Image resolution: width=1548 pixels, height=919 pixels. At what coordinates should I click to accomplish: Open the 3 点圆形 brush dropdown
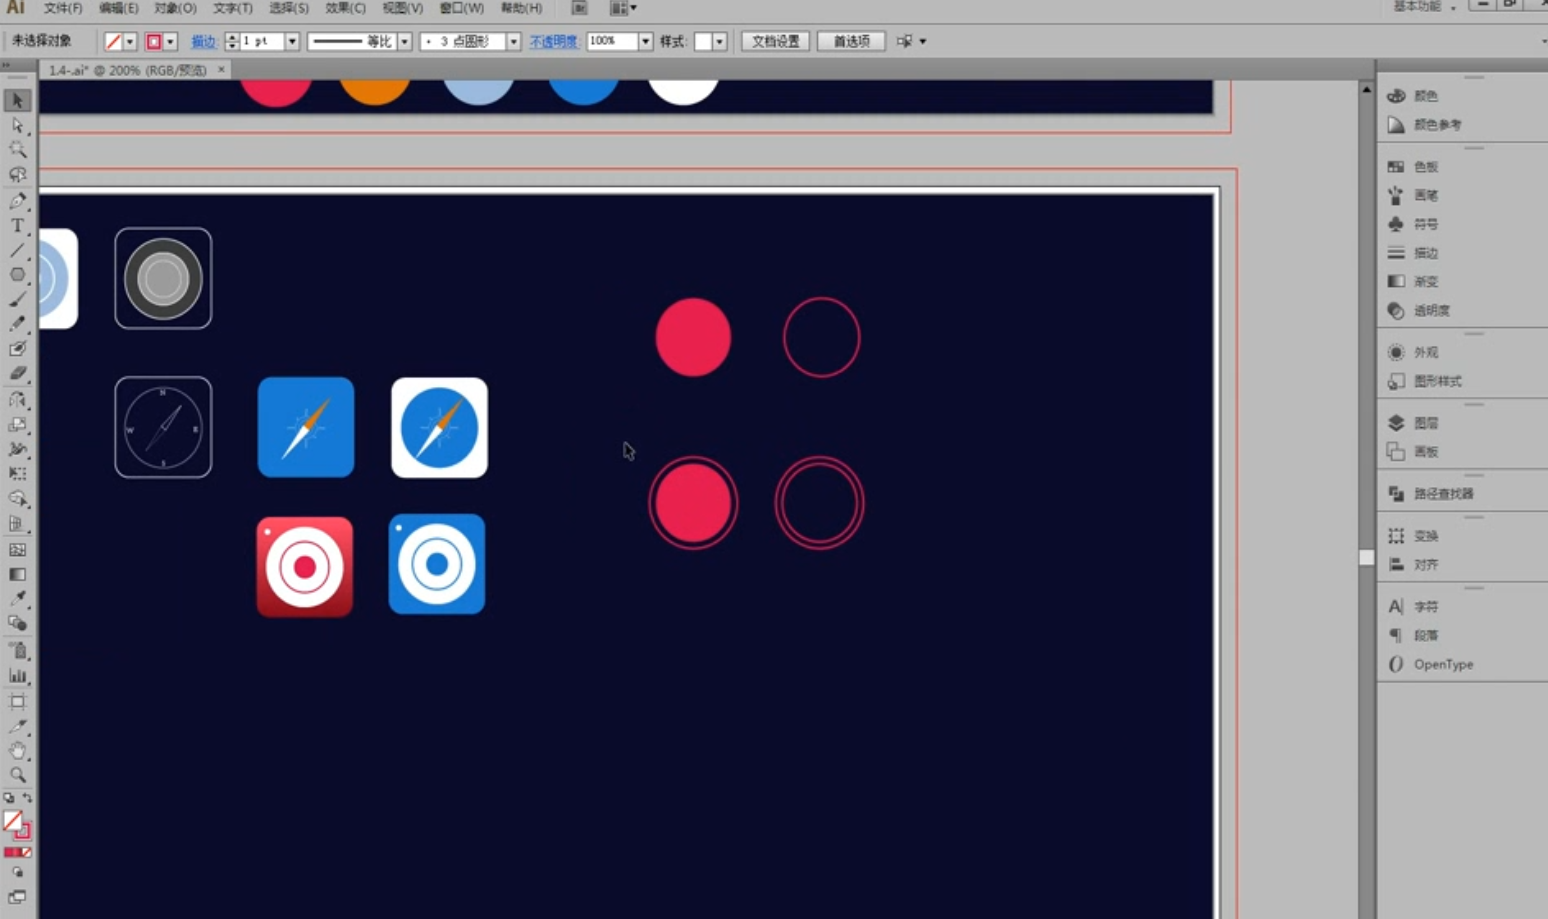[513, 42]
